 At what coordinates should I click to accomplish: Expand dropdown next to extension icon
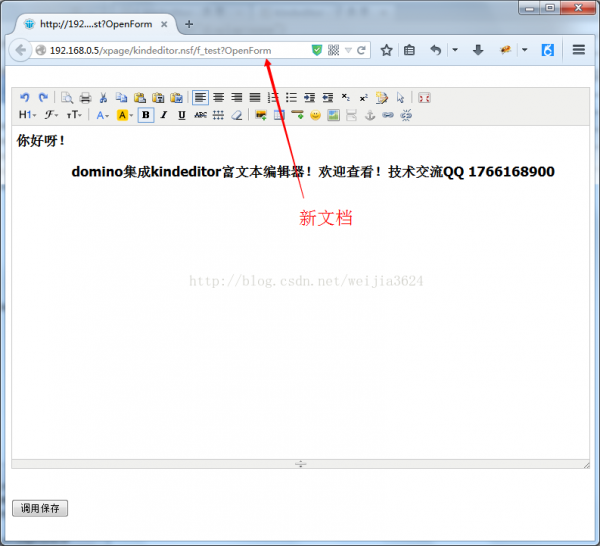tap(525, 50)
